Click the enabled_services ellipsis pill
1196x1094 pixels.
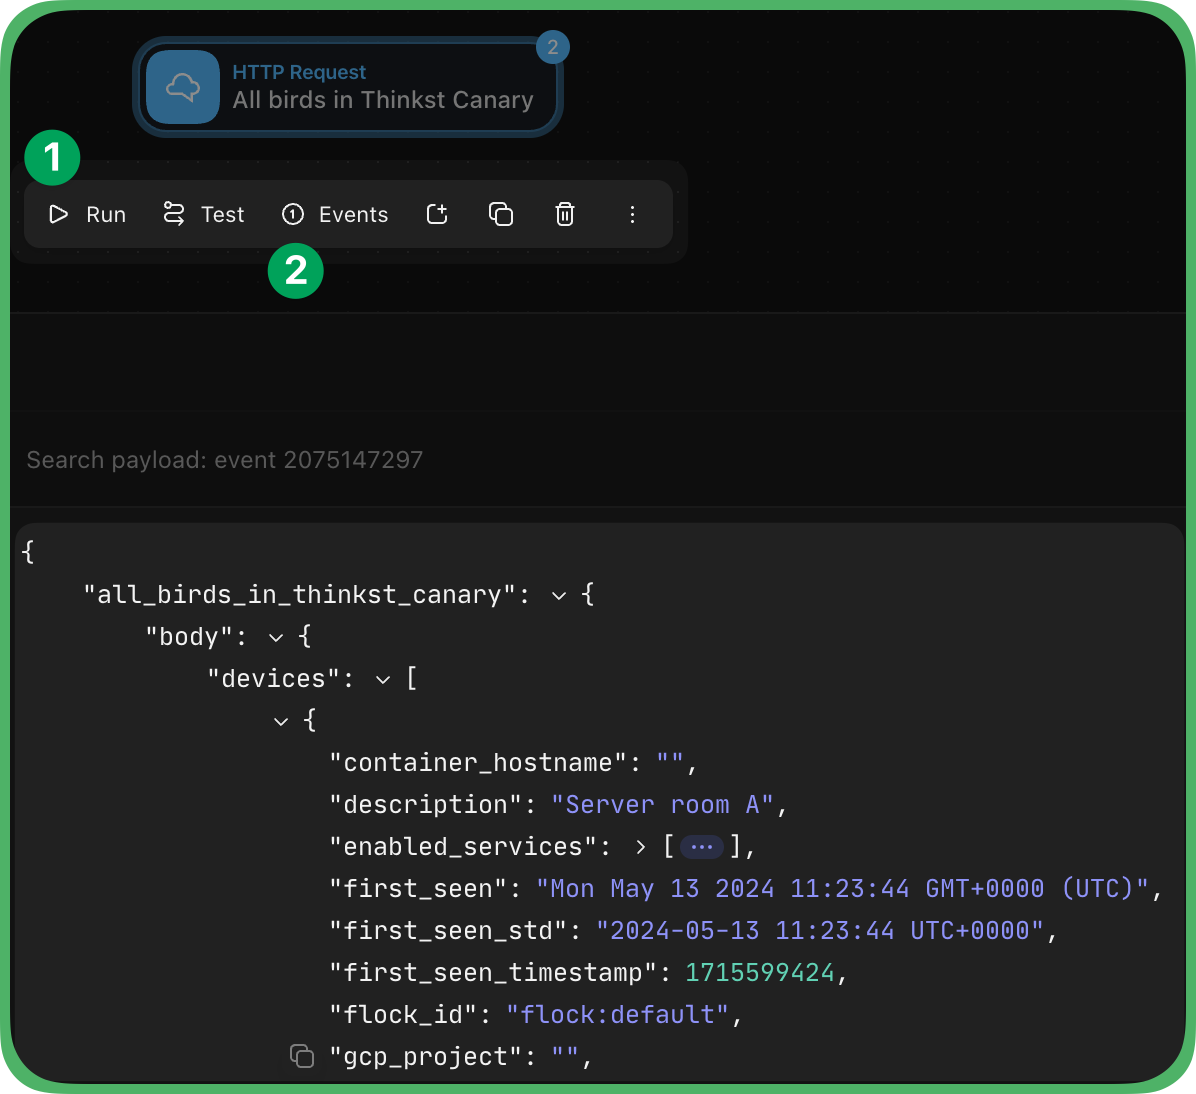tap(702, 847)
